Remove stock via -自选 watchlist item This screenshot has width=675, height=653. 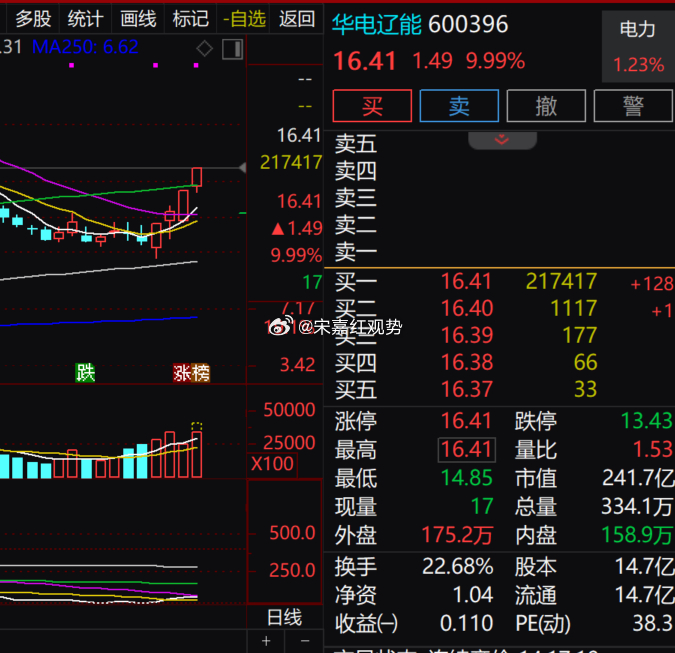[x=244, y=19]
